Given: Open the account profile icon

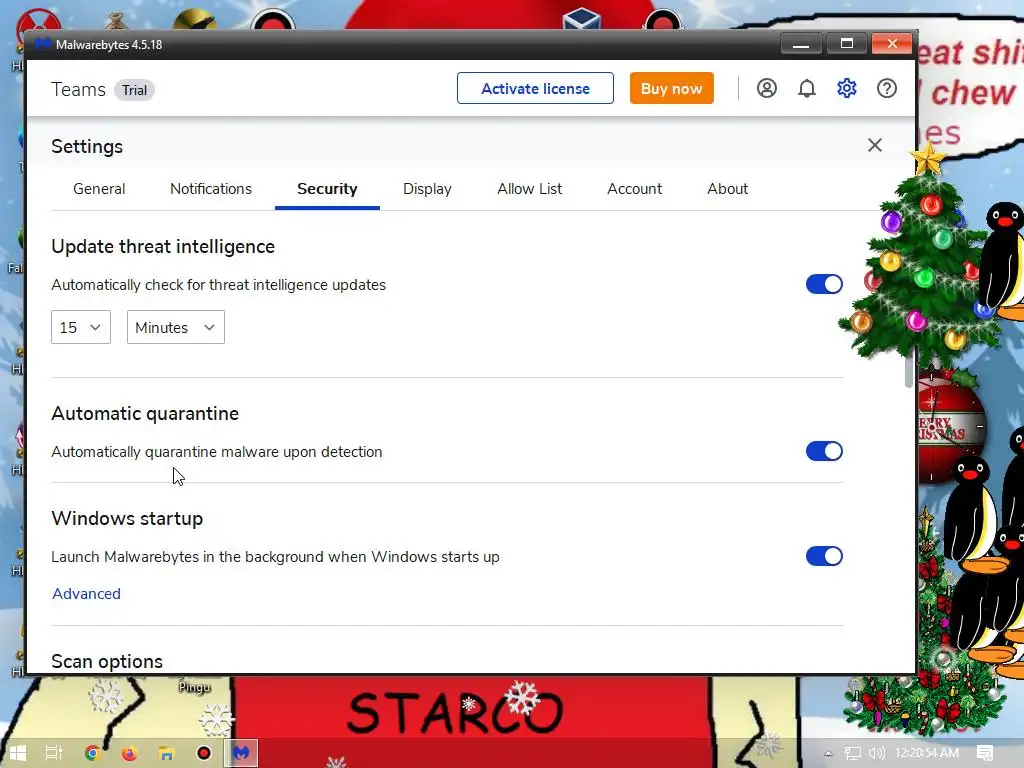Looking at the screenshot, I should (767, 88).
